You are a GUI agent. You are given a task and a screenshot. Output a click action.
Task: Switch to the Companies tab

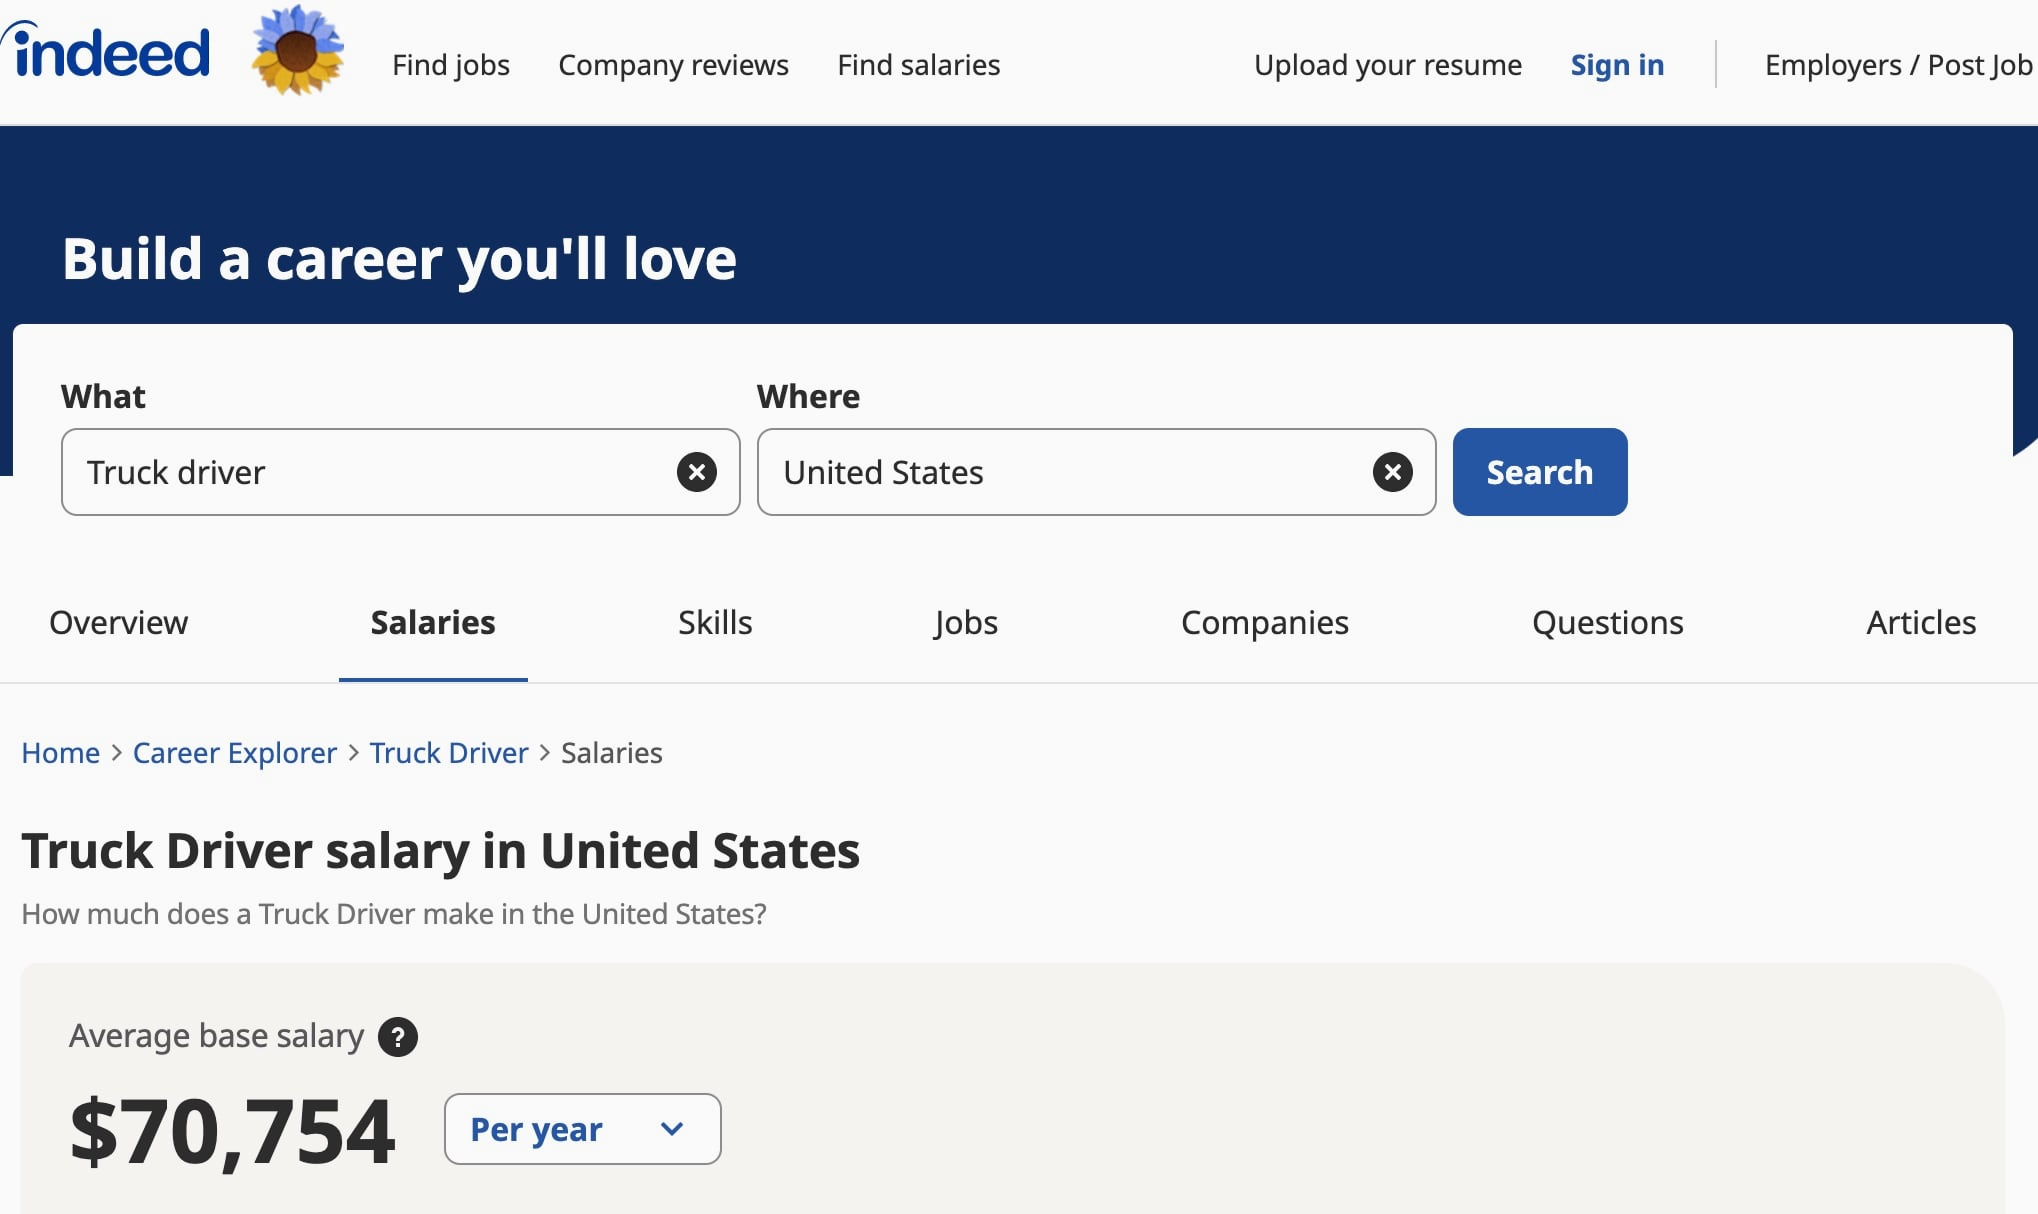pos(1265,623)
